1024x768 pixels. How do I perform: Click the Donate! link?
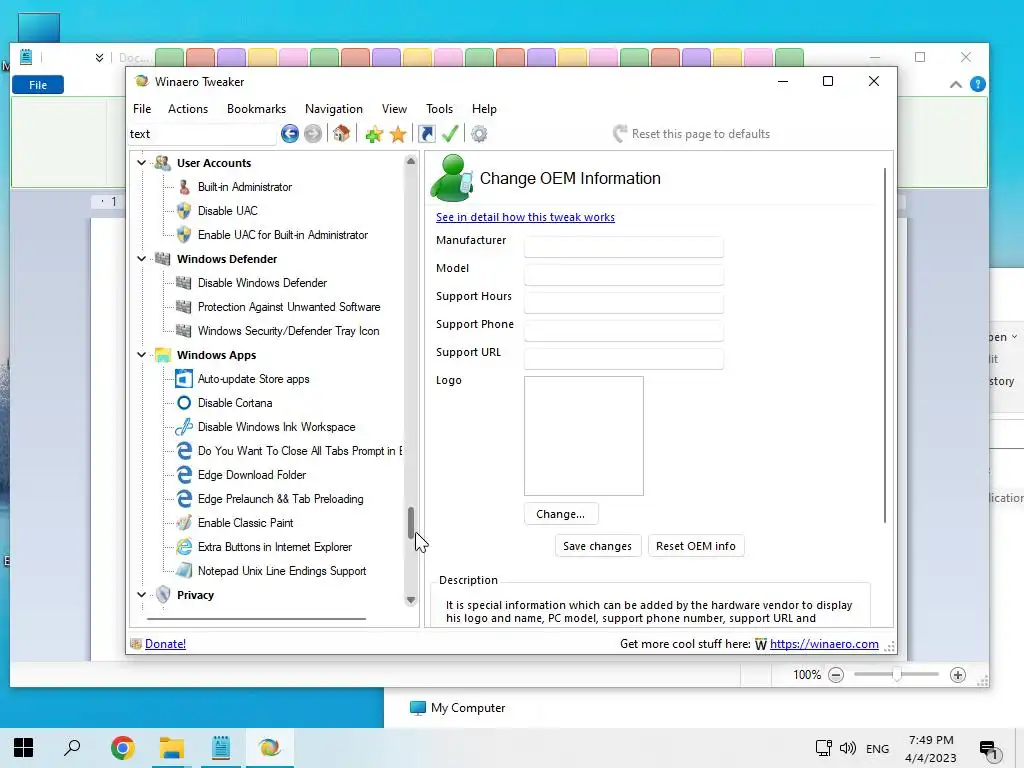[x=165, y=644]
